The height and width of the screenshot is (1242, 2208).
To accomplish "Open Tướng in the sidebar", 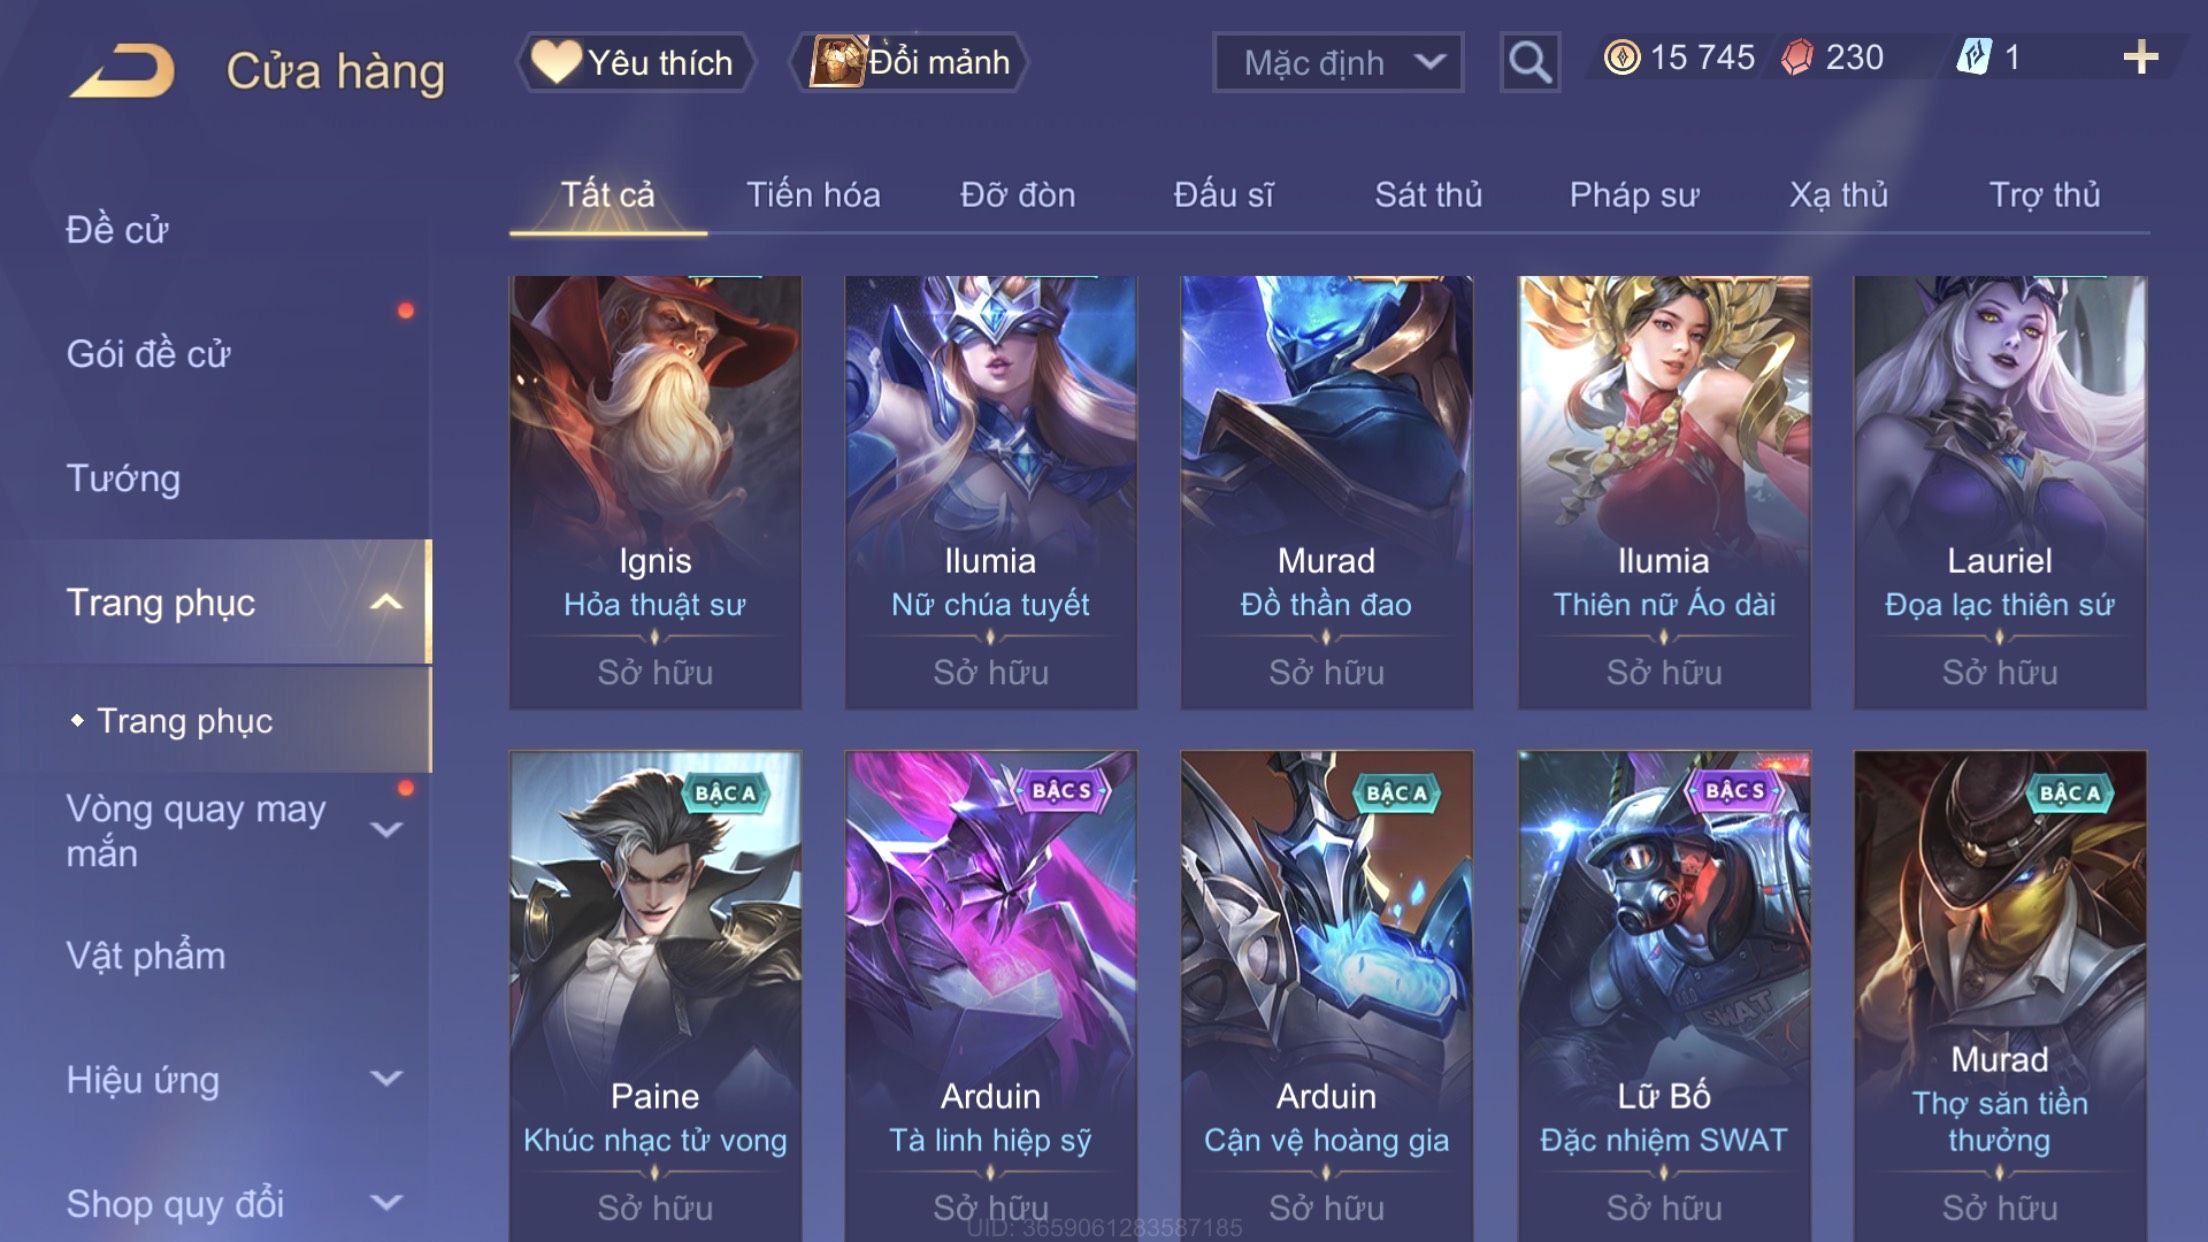I will pos(123,478).
